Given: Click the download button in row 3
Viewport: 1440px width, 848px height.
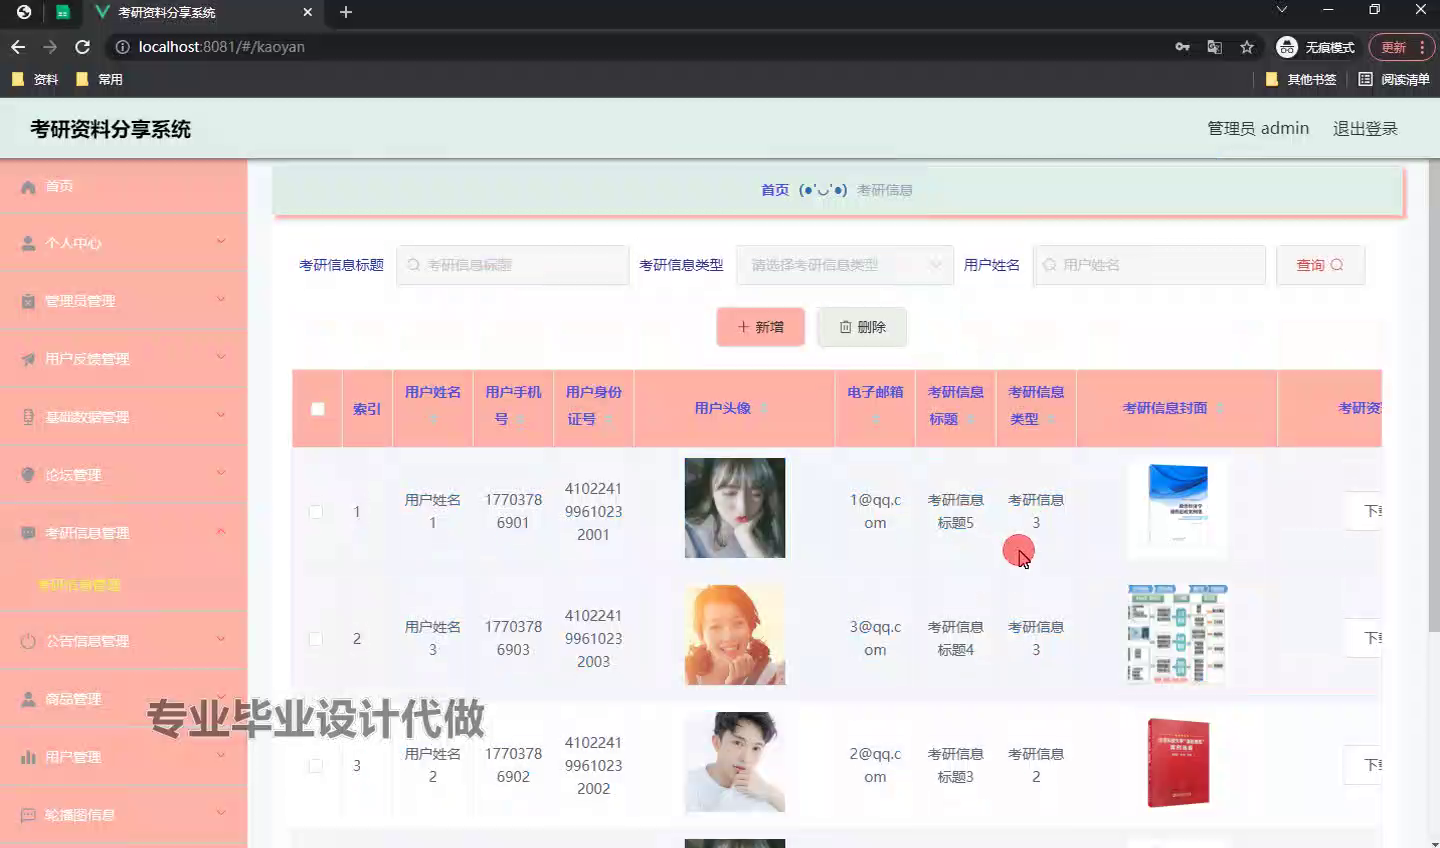Looking at the screenshot, I should pyautogui.click(x=1364, y=765).
